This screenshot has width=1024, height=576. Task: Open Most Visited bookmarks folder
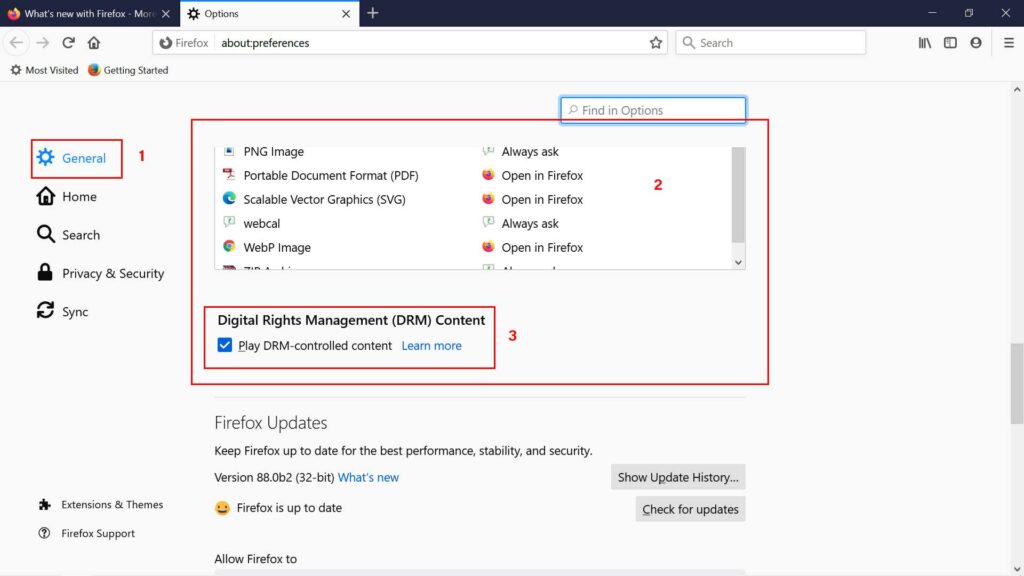tap(44, 70)
